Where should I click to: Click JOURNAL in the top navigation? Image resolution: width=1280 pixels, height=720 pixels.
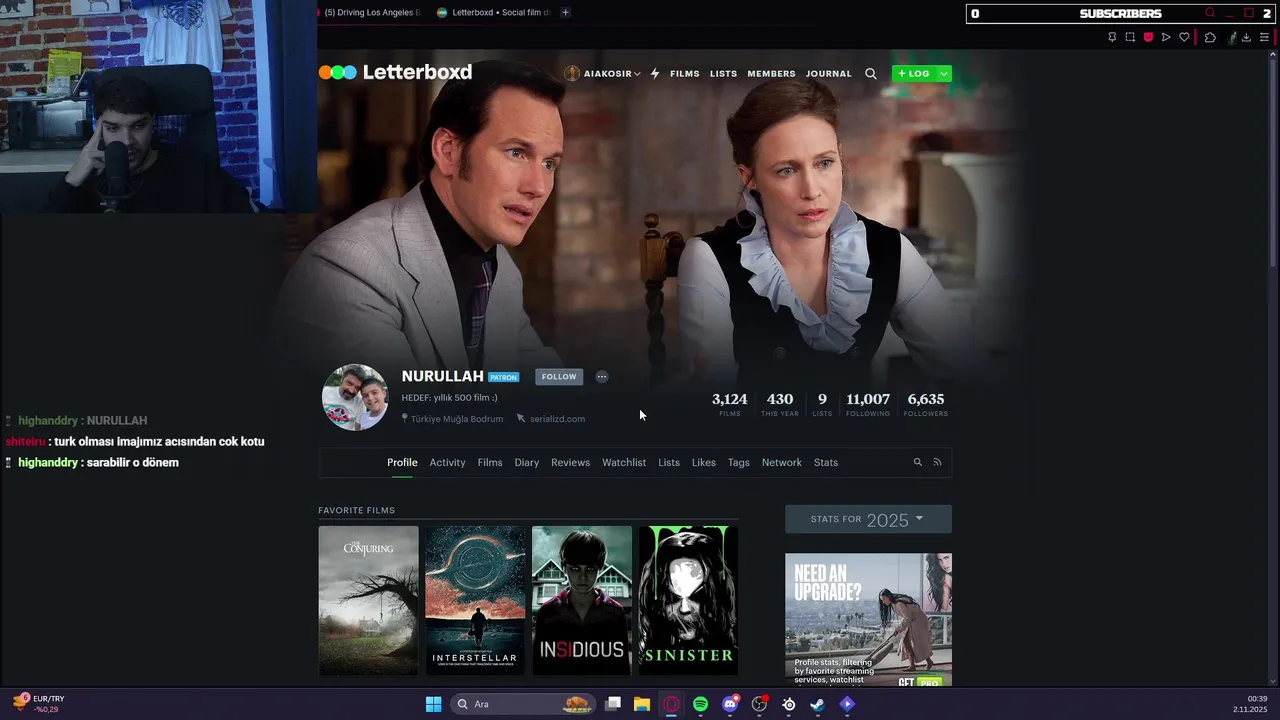tap(829, 74)
